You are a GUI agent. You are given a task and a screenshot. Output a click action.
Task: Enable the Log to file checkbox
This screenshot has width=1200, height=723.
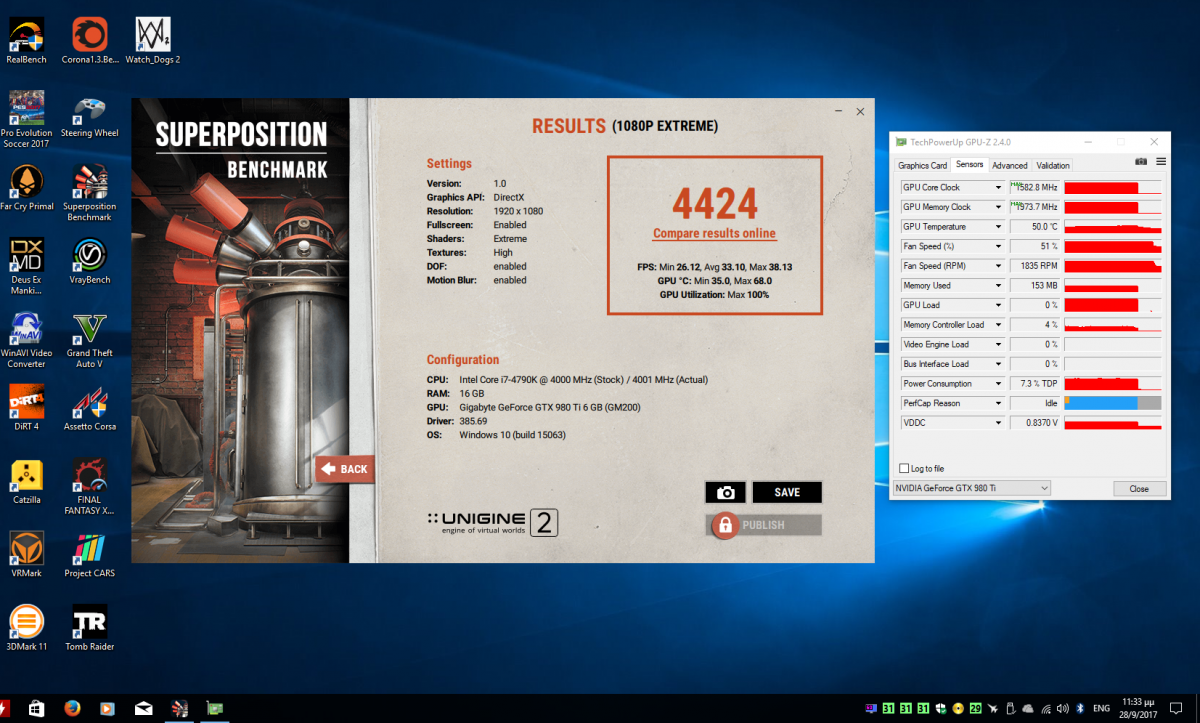pyautogui.click(x=905, y=468)
